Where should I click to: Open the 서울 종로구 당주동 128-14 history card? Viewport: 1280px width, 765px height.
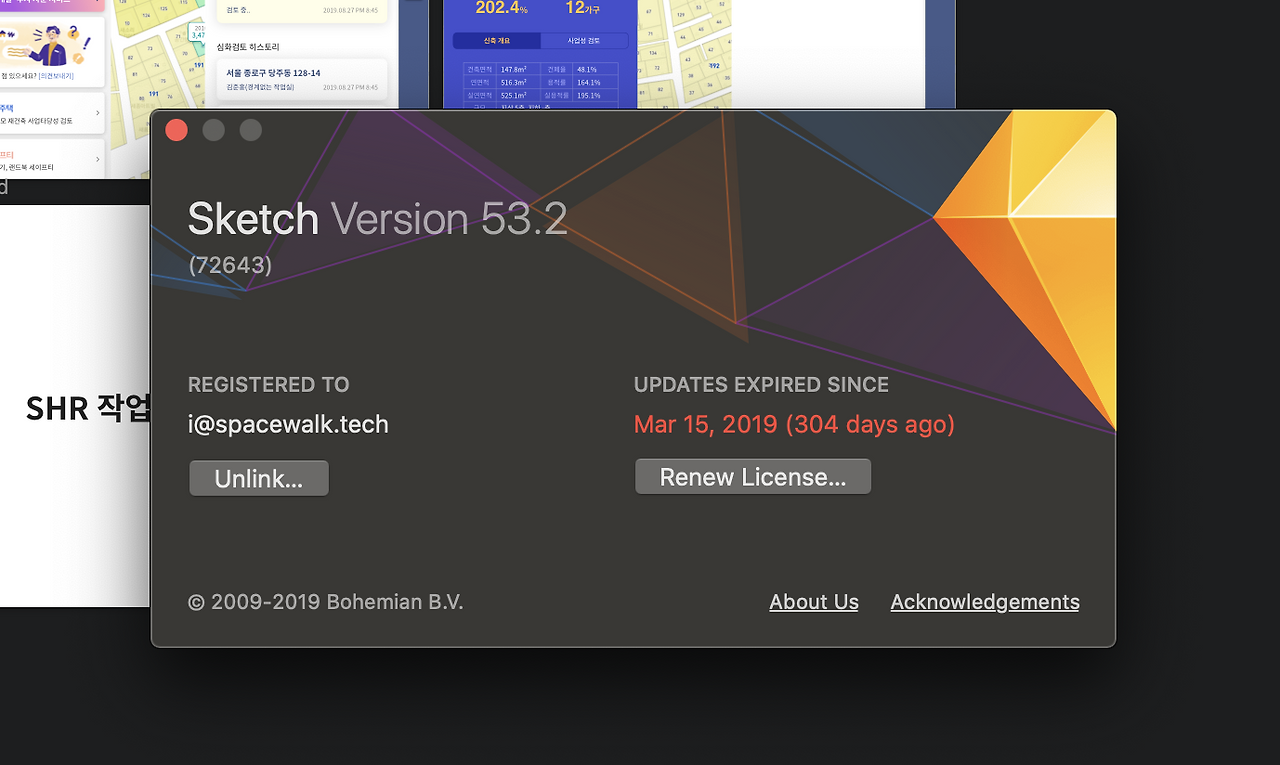click(302, 80)
